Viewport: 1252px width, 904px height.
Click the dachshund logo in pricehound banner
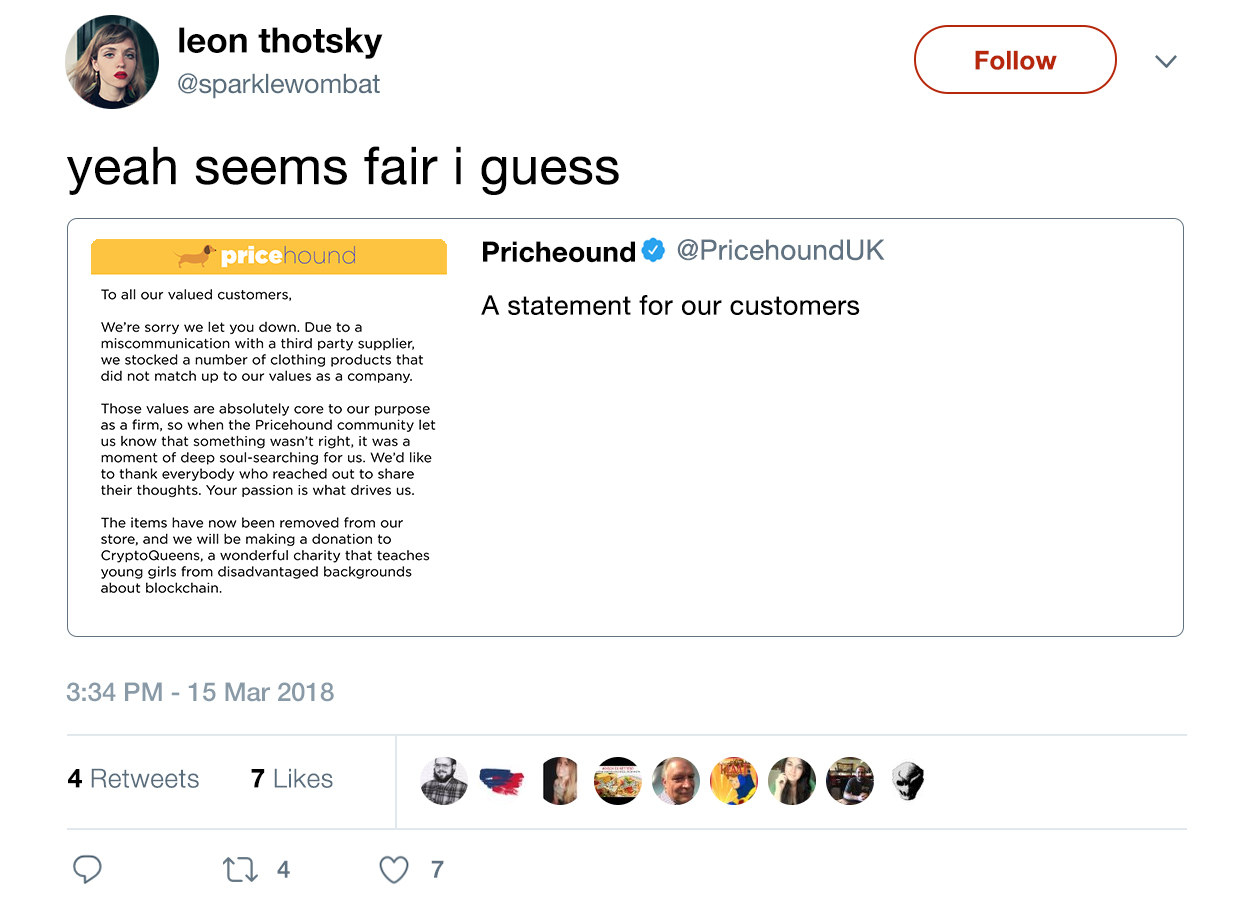pyautogui.click(x=196, y=256)
